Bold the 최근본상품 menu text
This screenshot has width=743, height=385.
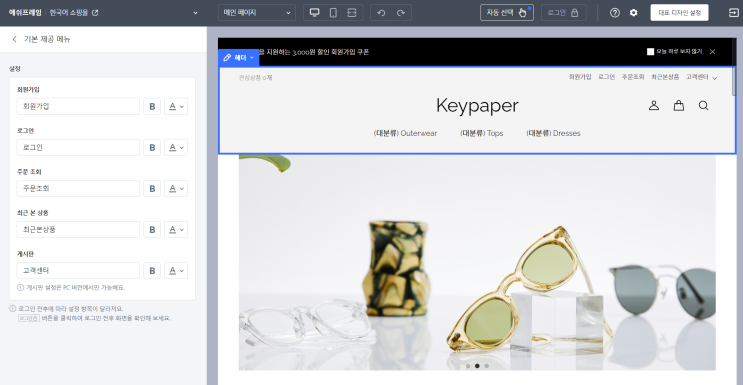tap(152, 229)
